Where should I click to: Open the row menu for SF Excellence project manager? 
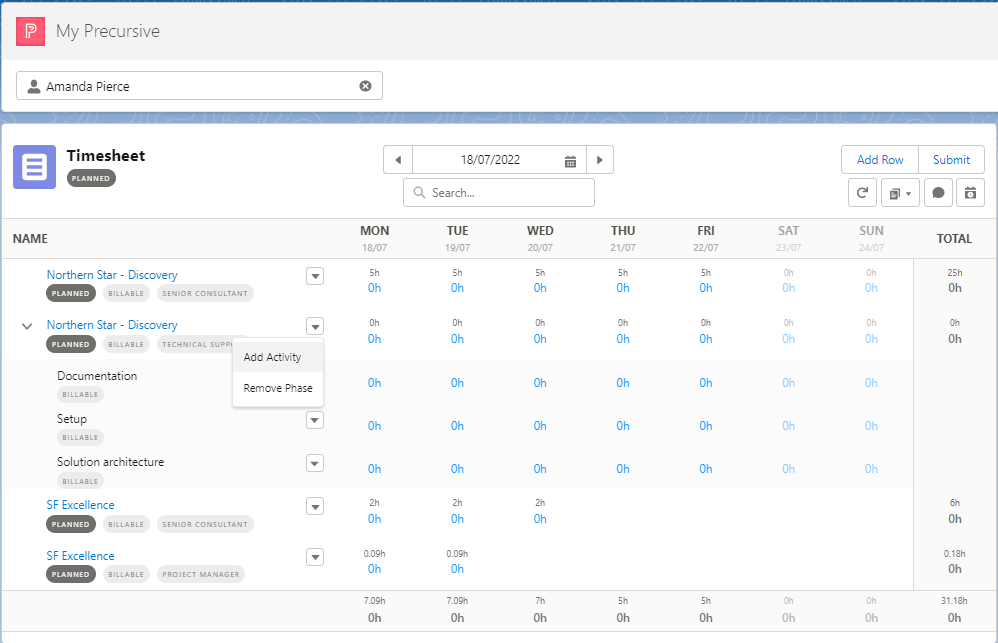pos(315,556)
